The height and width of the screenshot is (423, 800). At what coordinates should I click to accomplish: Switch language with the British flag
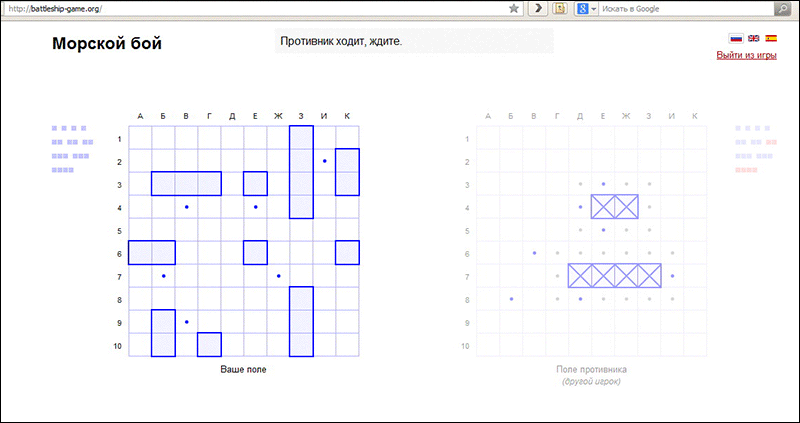754,38
